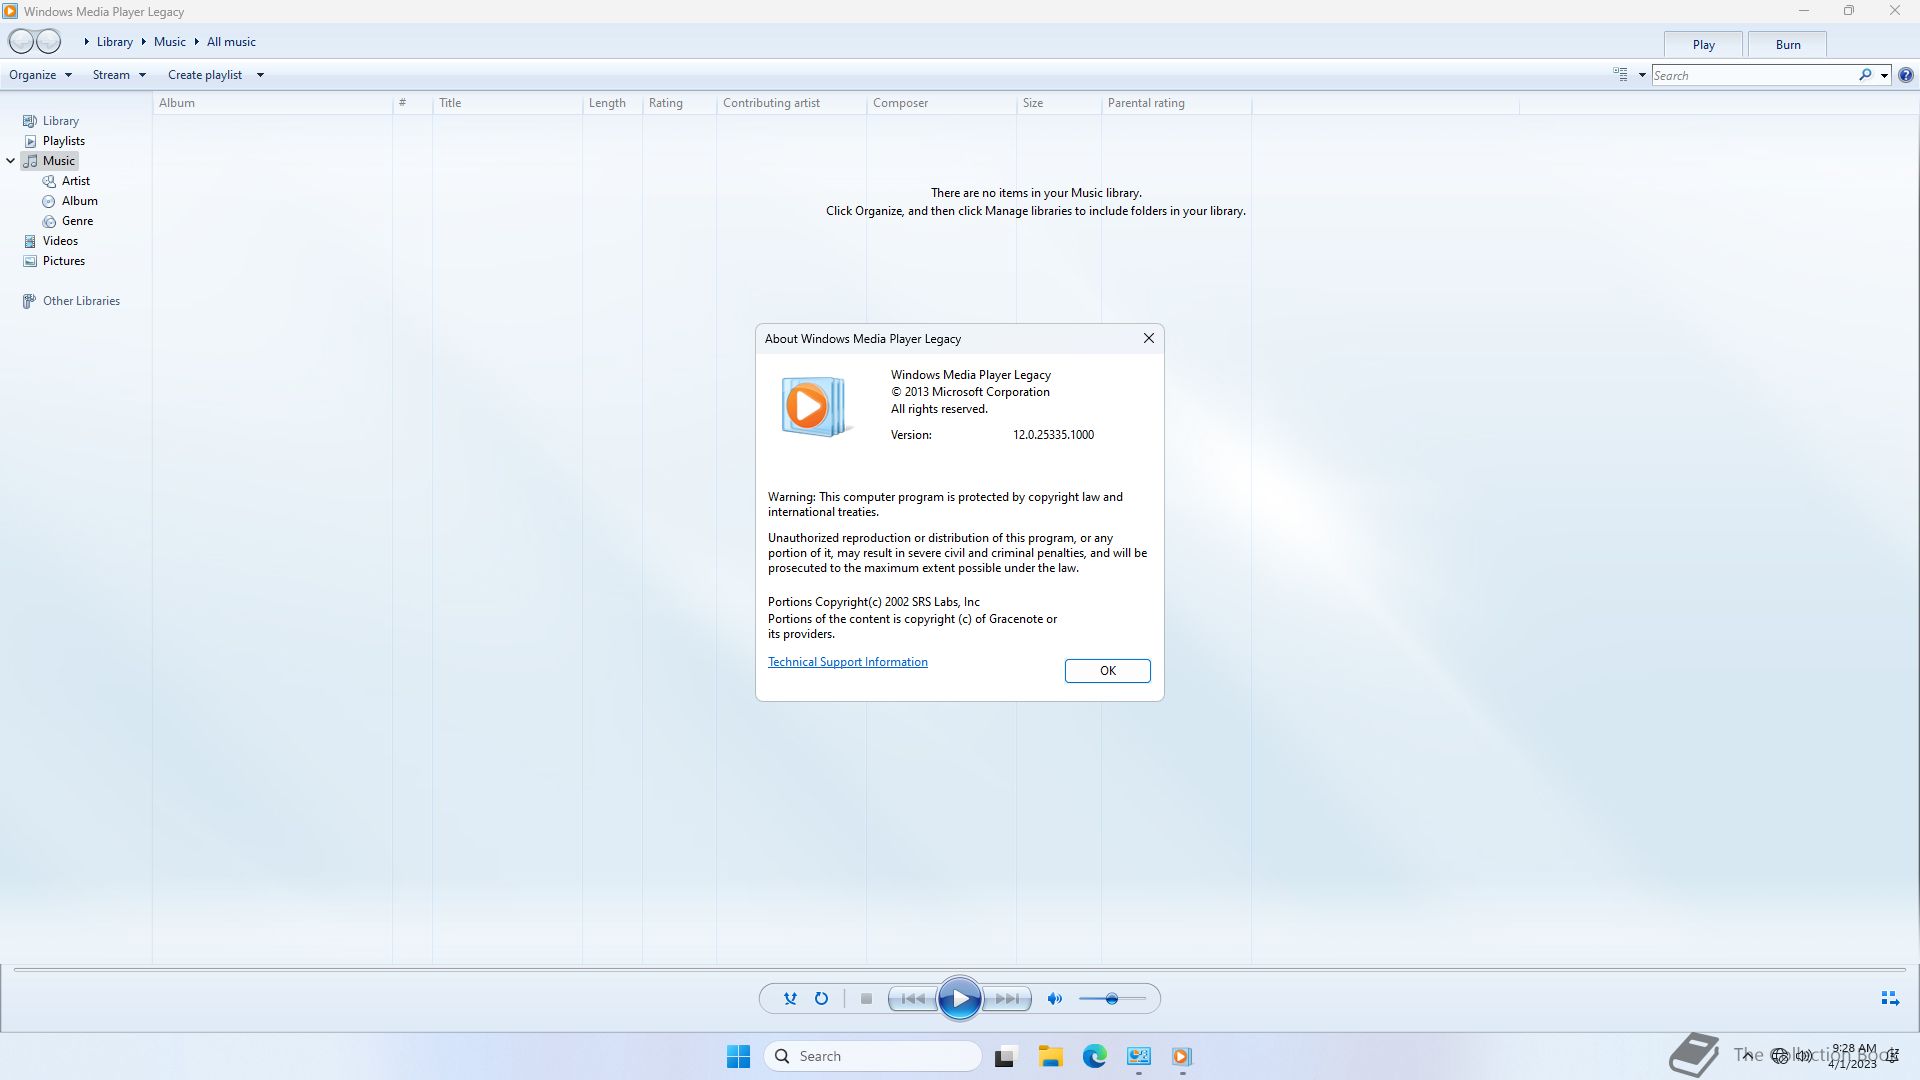Expand the View options dropdown arrow
The width and height of the screenshot is (1920, 1080).
click(x=1642, y=75)
